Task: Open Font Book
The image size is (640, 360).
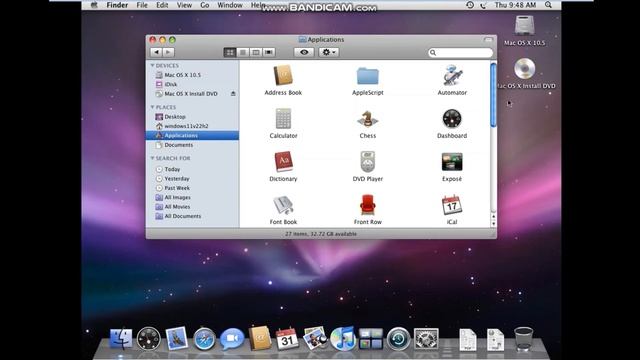Action: click(x=283, y=205)
